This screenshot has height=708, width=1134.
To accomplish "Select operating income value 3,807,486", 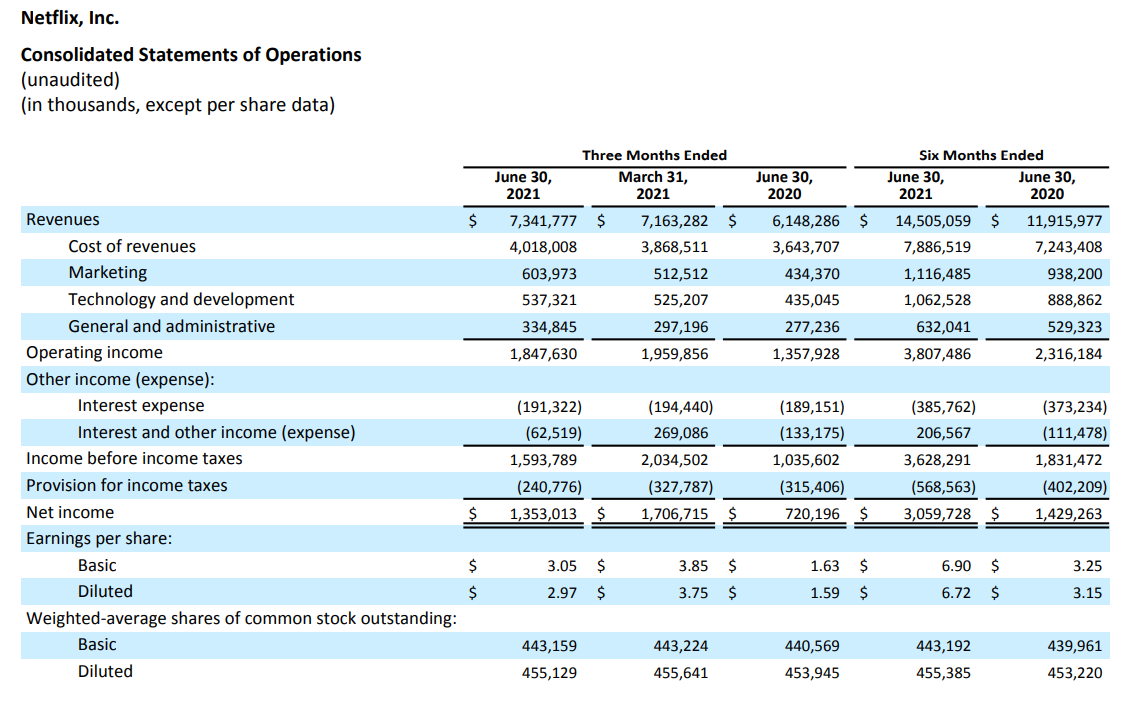I will (x=937, y=354).
